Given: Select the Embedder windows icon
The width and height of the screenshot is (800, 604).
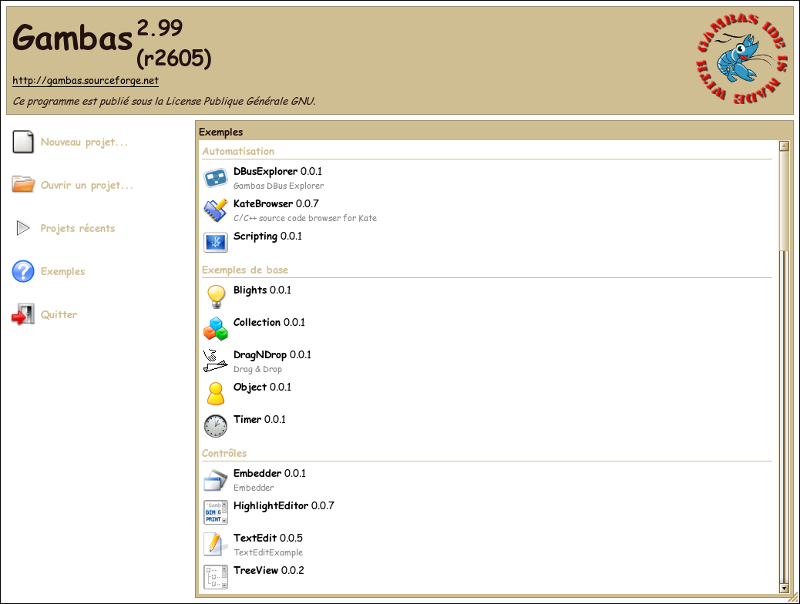Looking at the screenshot, I should (x=215, y=480).
